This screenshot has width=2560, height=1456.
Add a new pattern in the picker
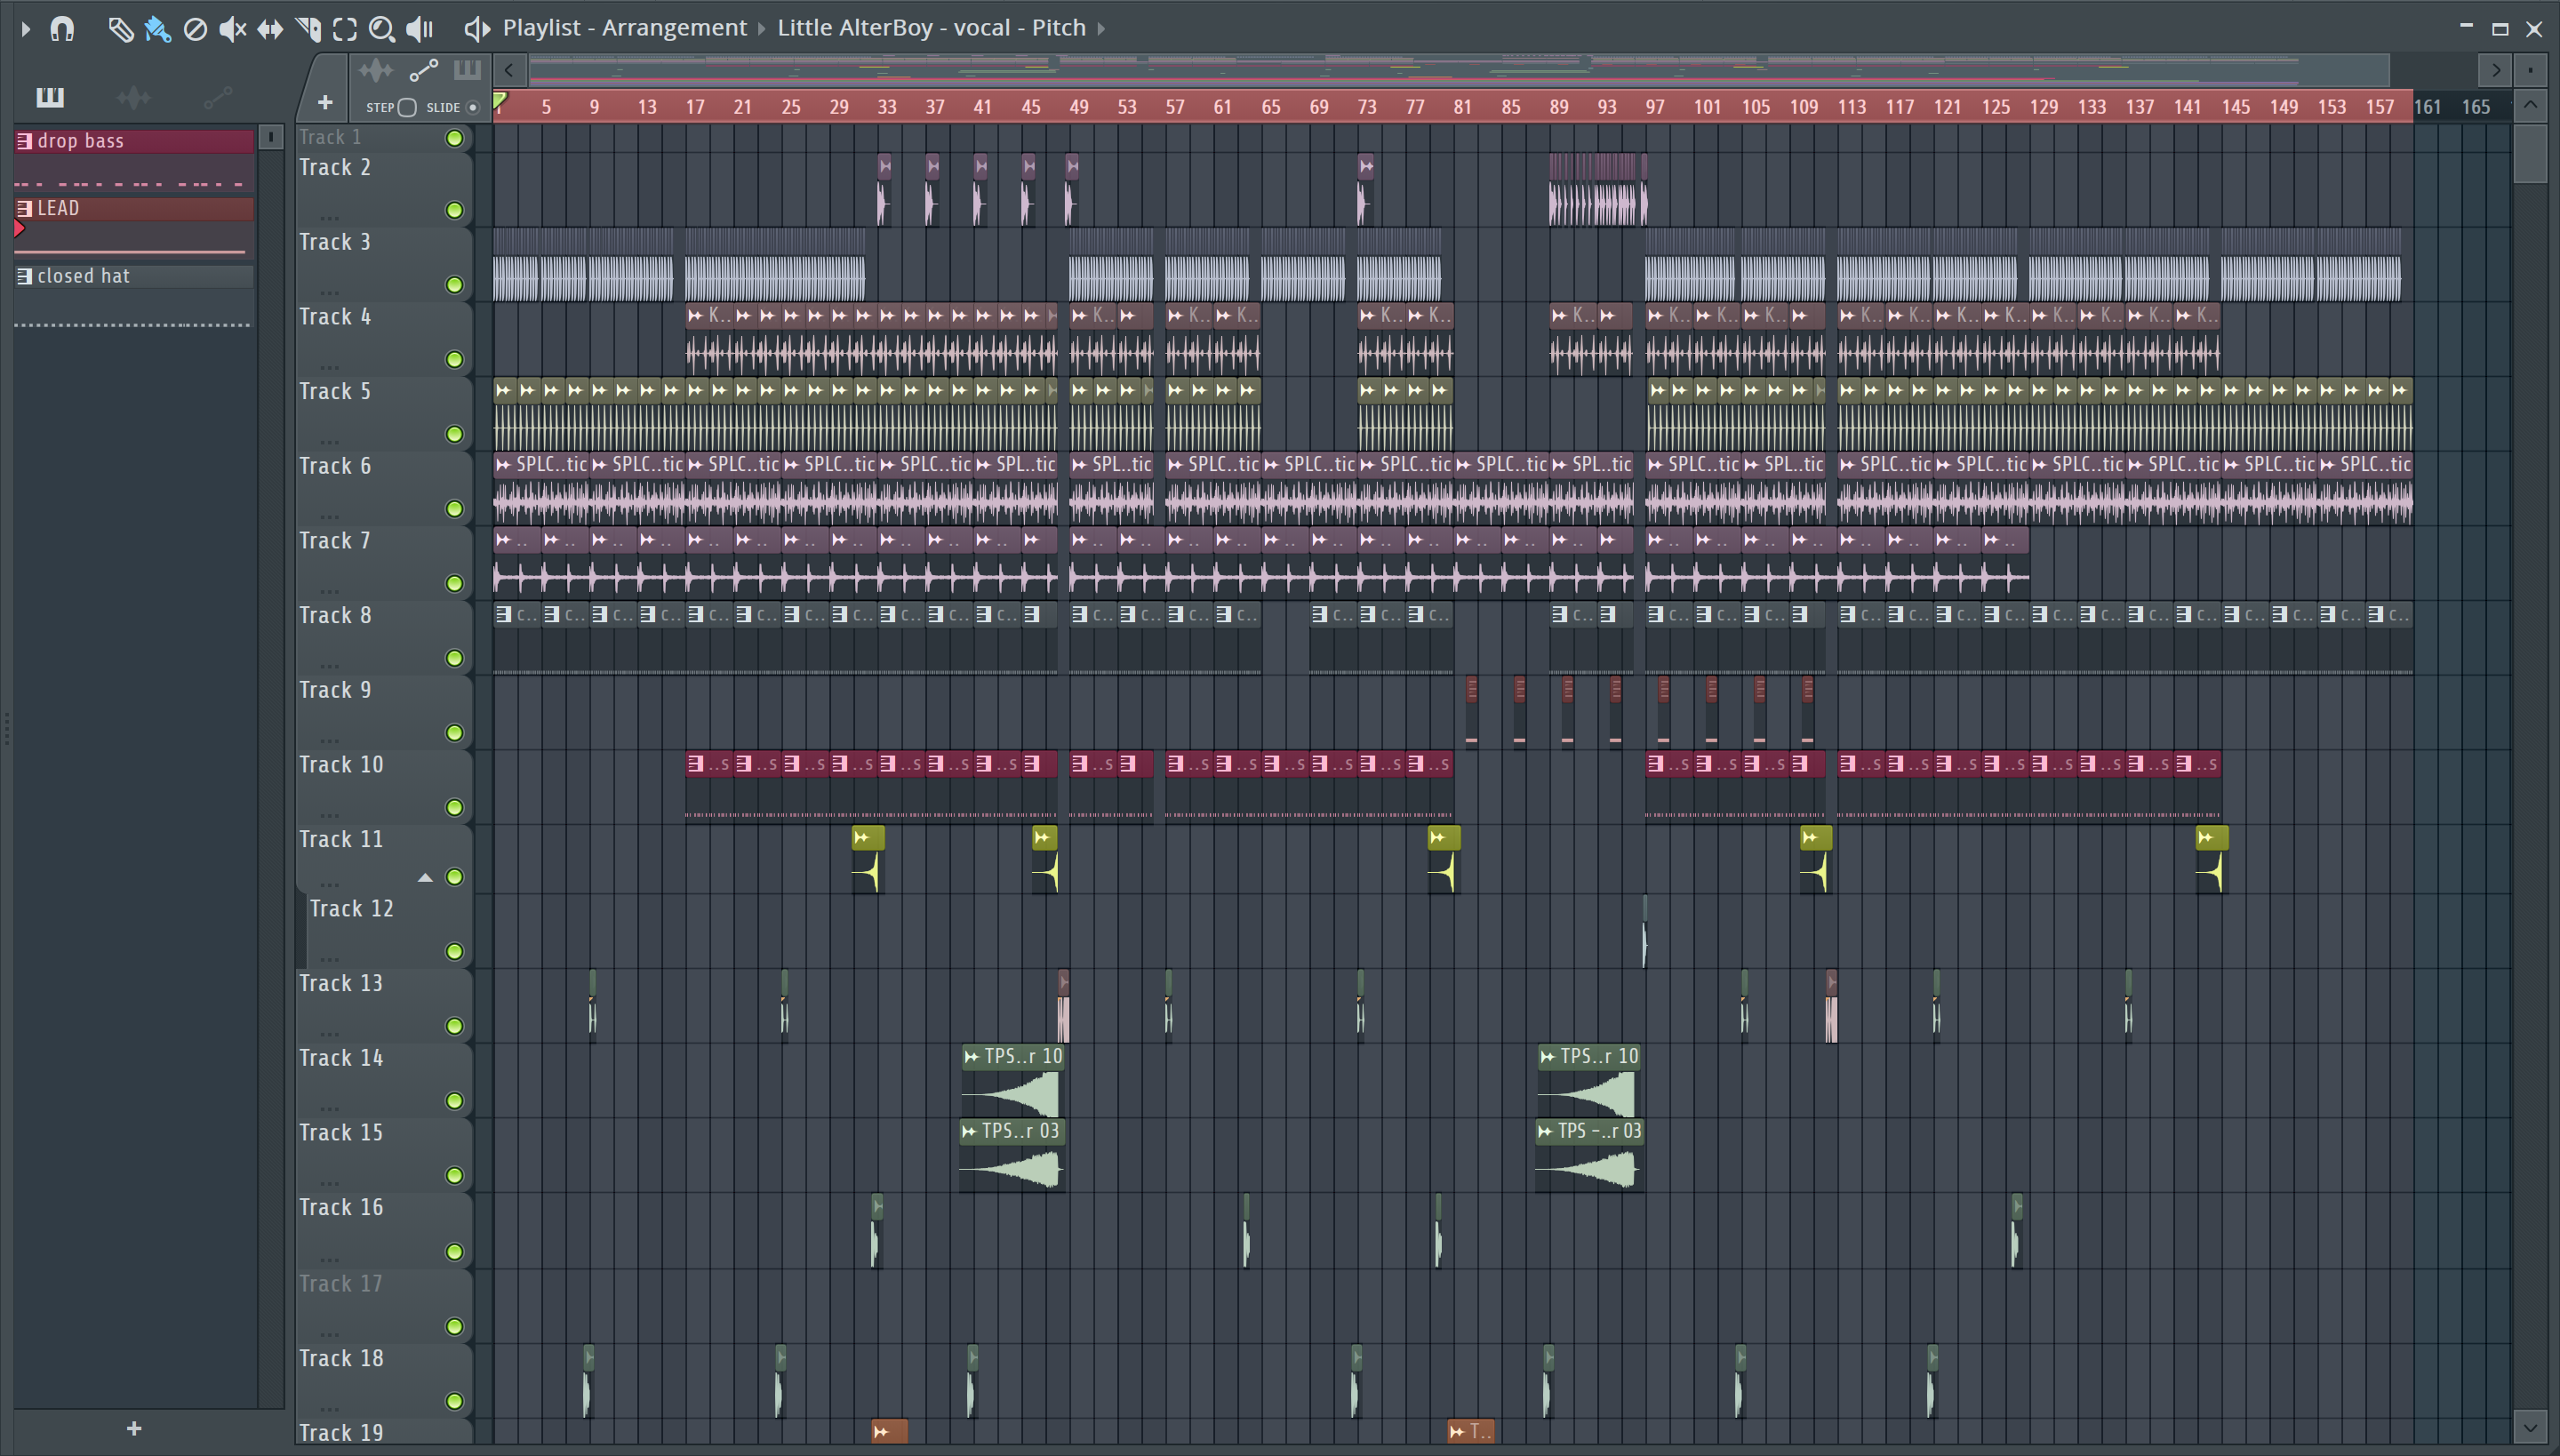(134, 1429)
